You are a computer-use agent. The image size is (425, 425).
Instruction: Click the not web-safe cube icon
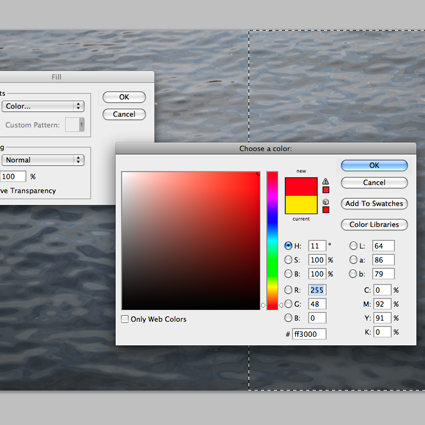coord(326,202)
